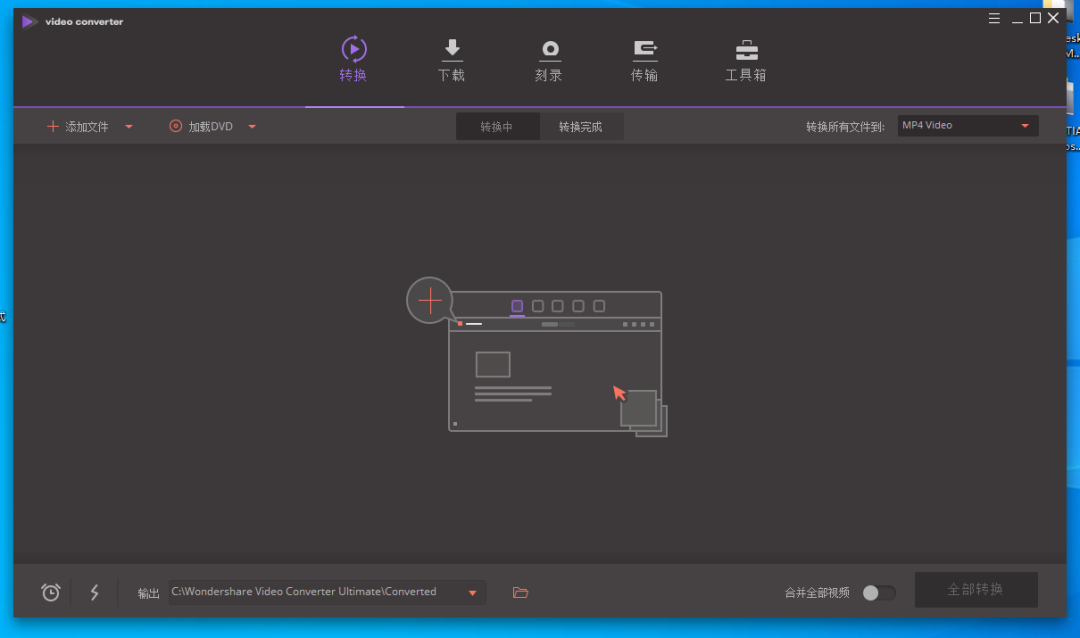Expand the 添加文件 dropdown arrow
The width and height of the screenshot is (1080, 638).
click(x=129, y=127)
